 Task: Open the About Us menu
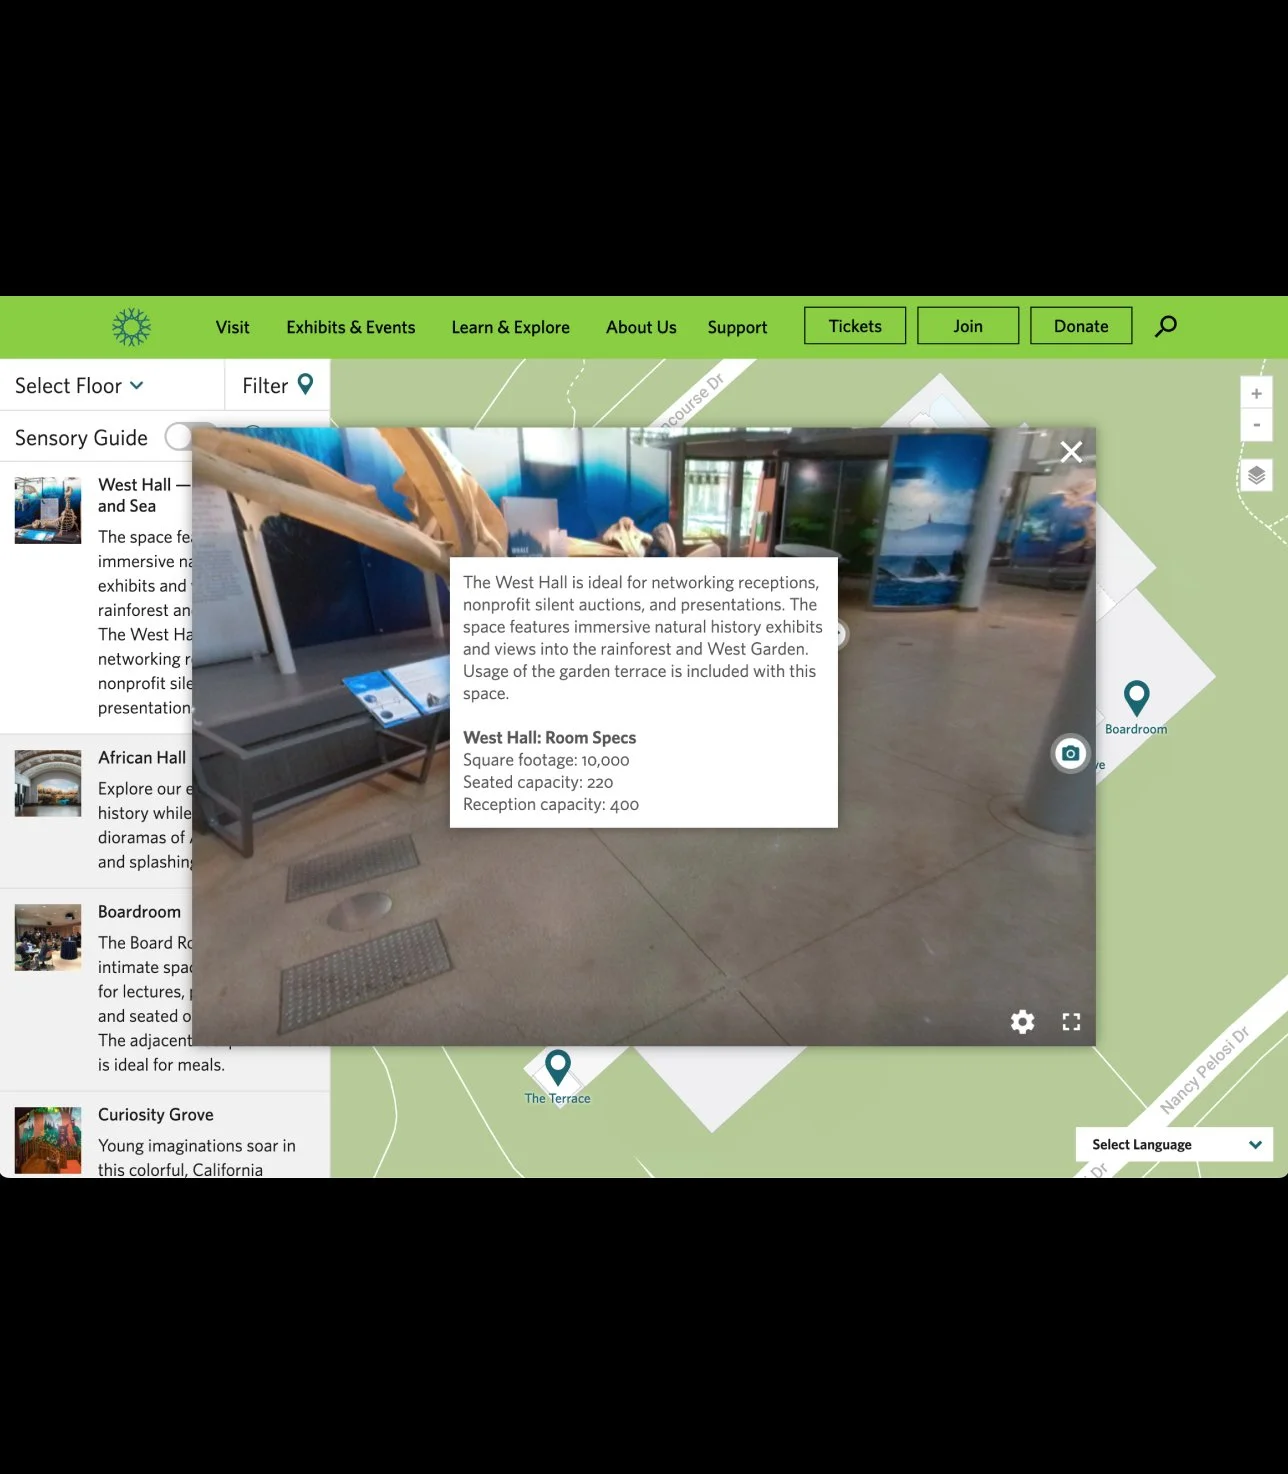click(641, 327)
